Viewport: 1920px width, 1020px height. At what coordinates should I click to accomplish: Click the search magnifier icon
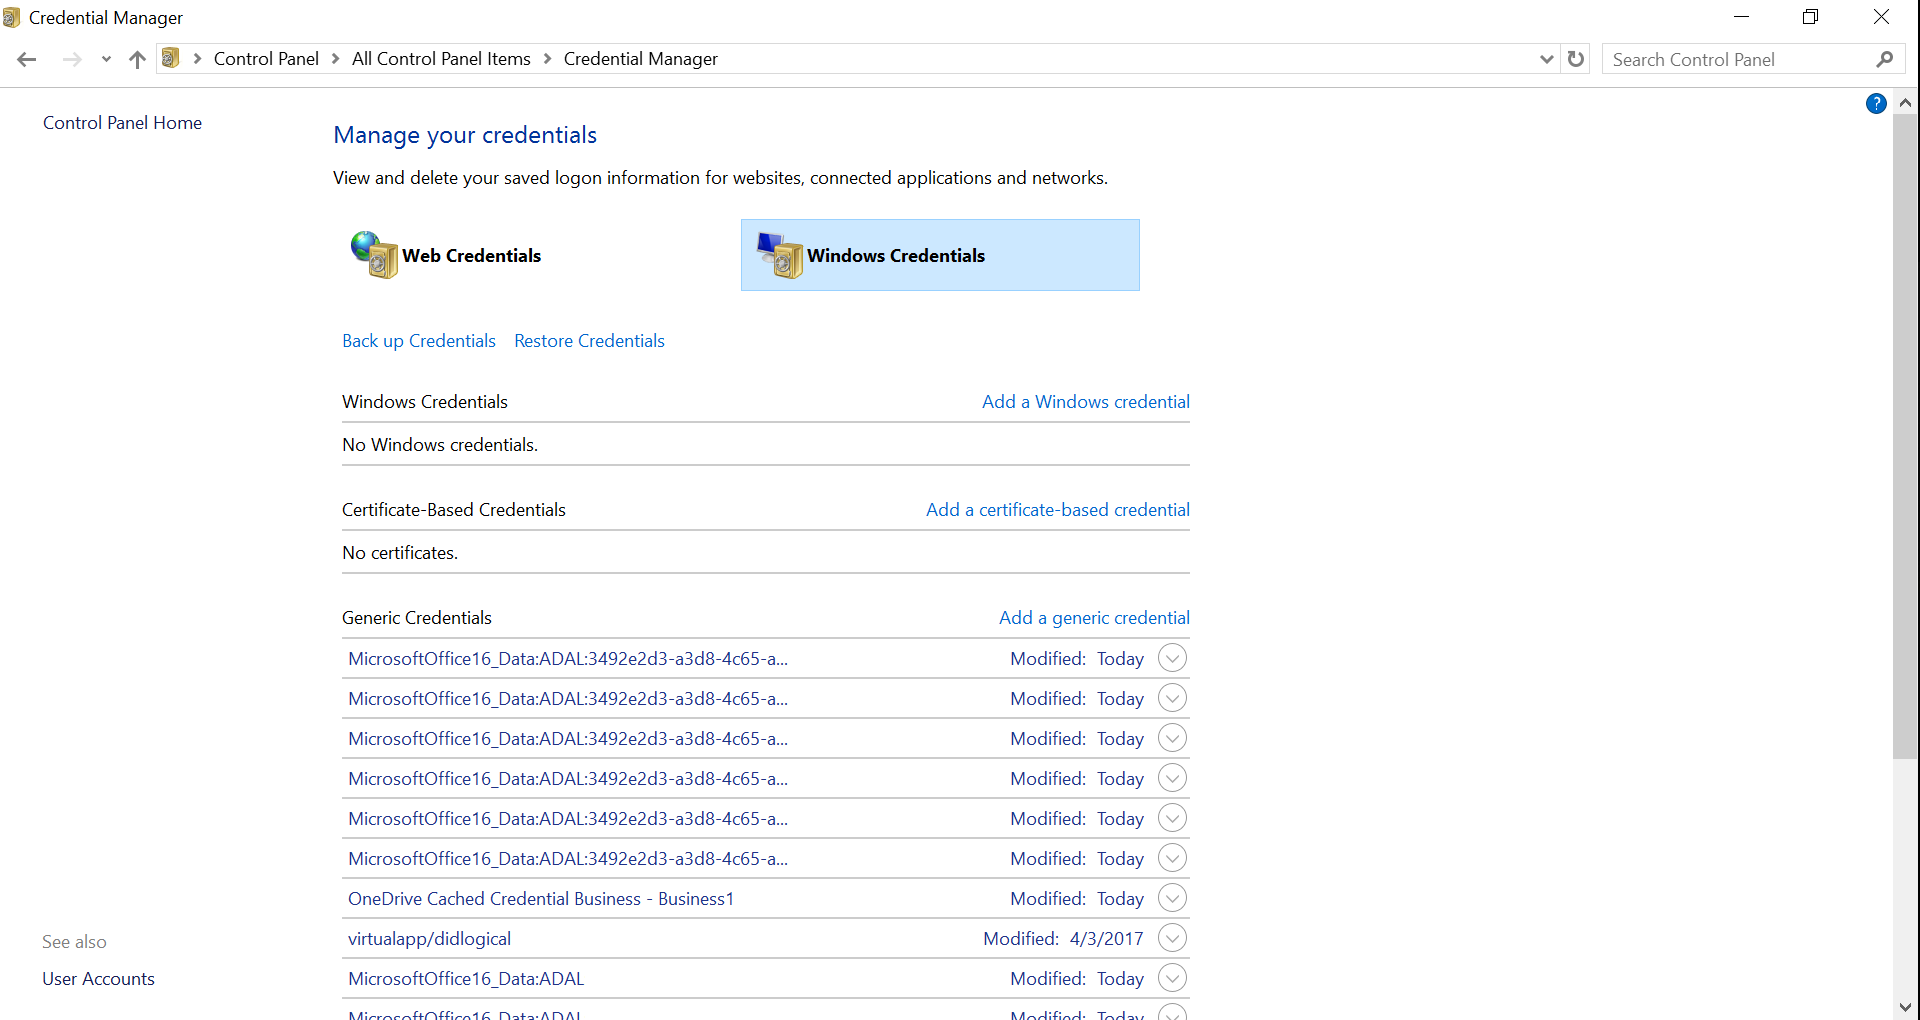tap(1886, 59)
